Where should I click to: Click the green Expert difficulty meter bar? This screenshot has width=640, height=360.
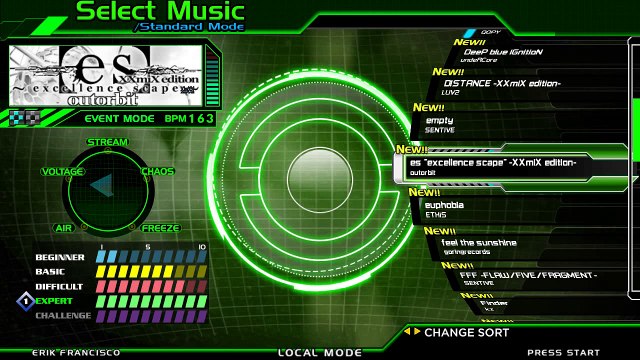click(151, 301)
